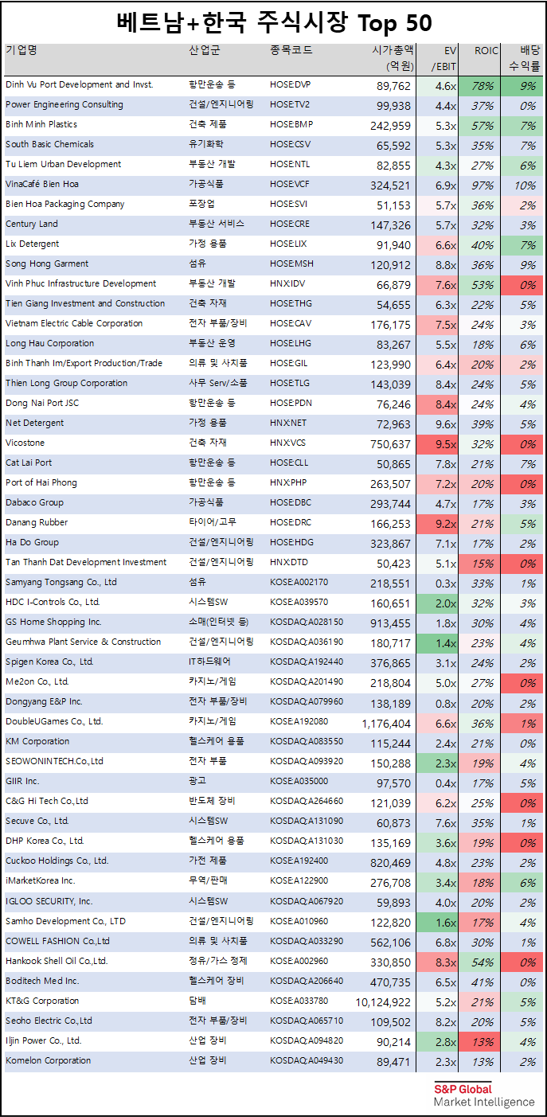The height and width of the screenshot is (1117, 547).
Task: Select Me2on Co., Ltd. company name
Action: pos(37,682)
